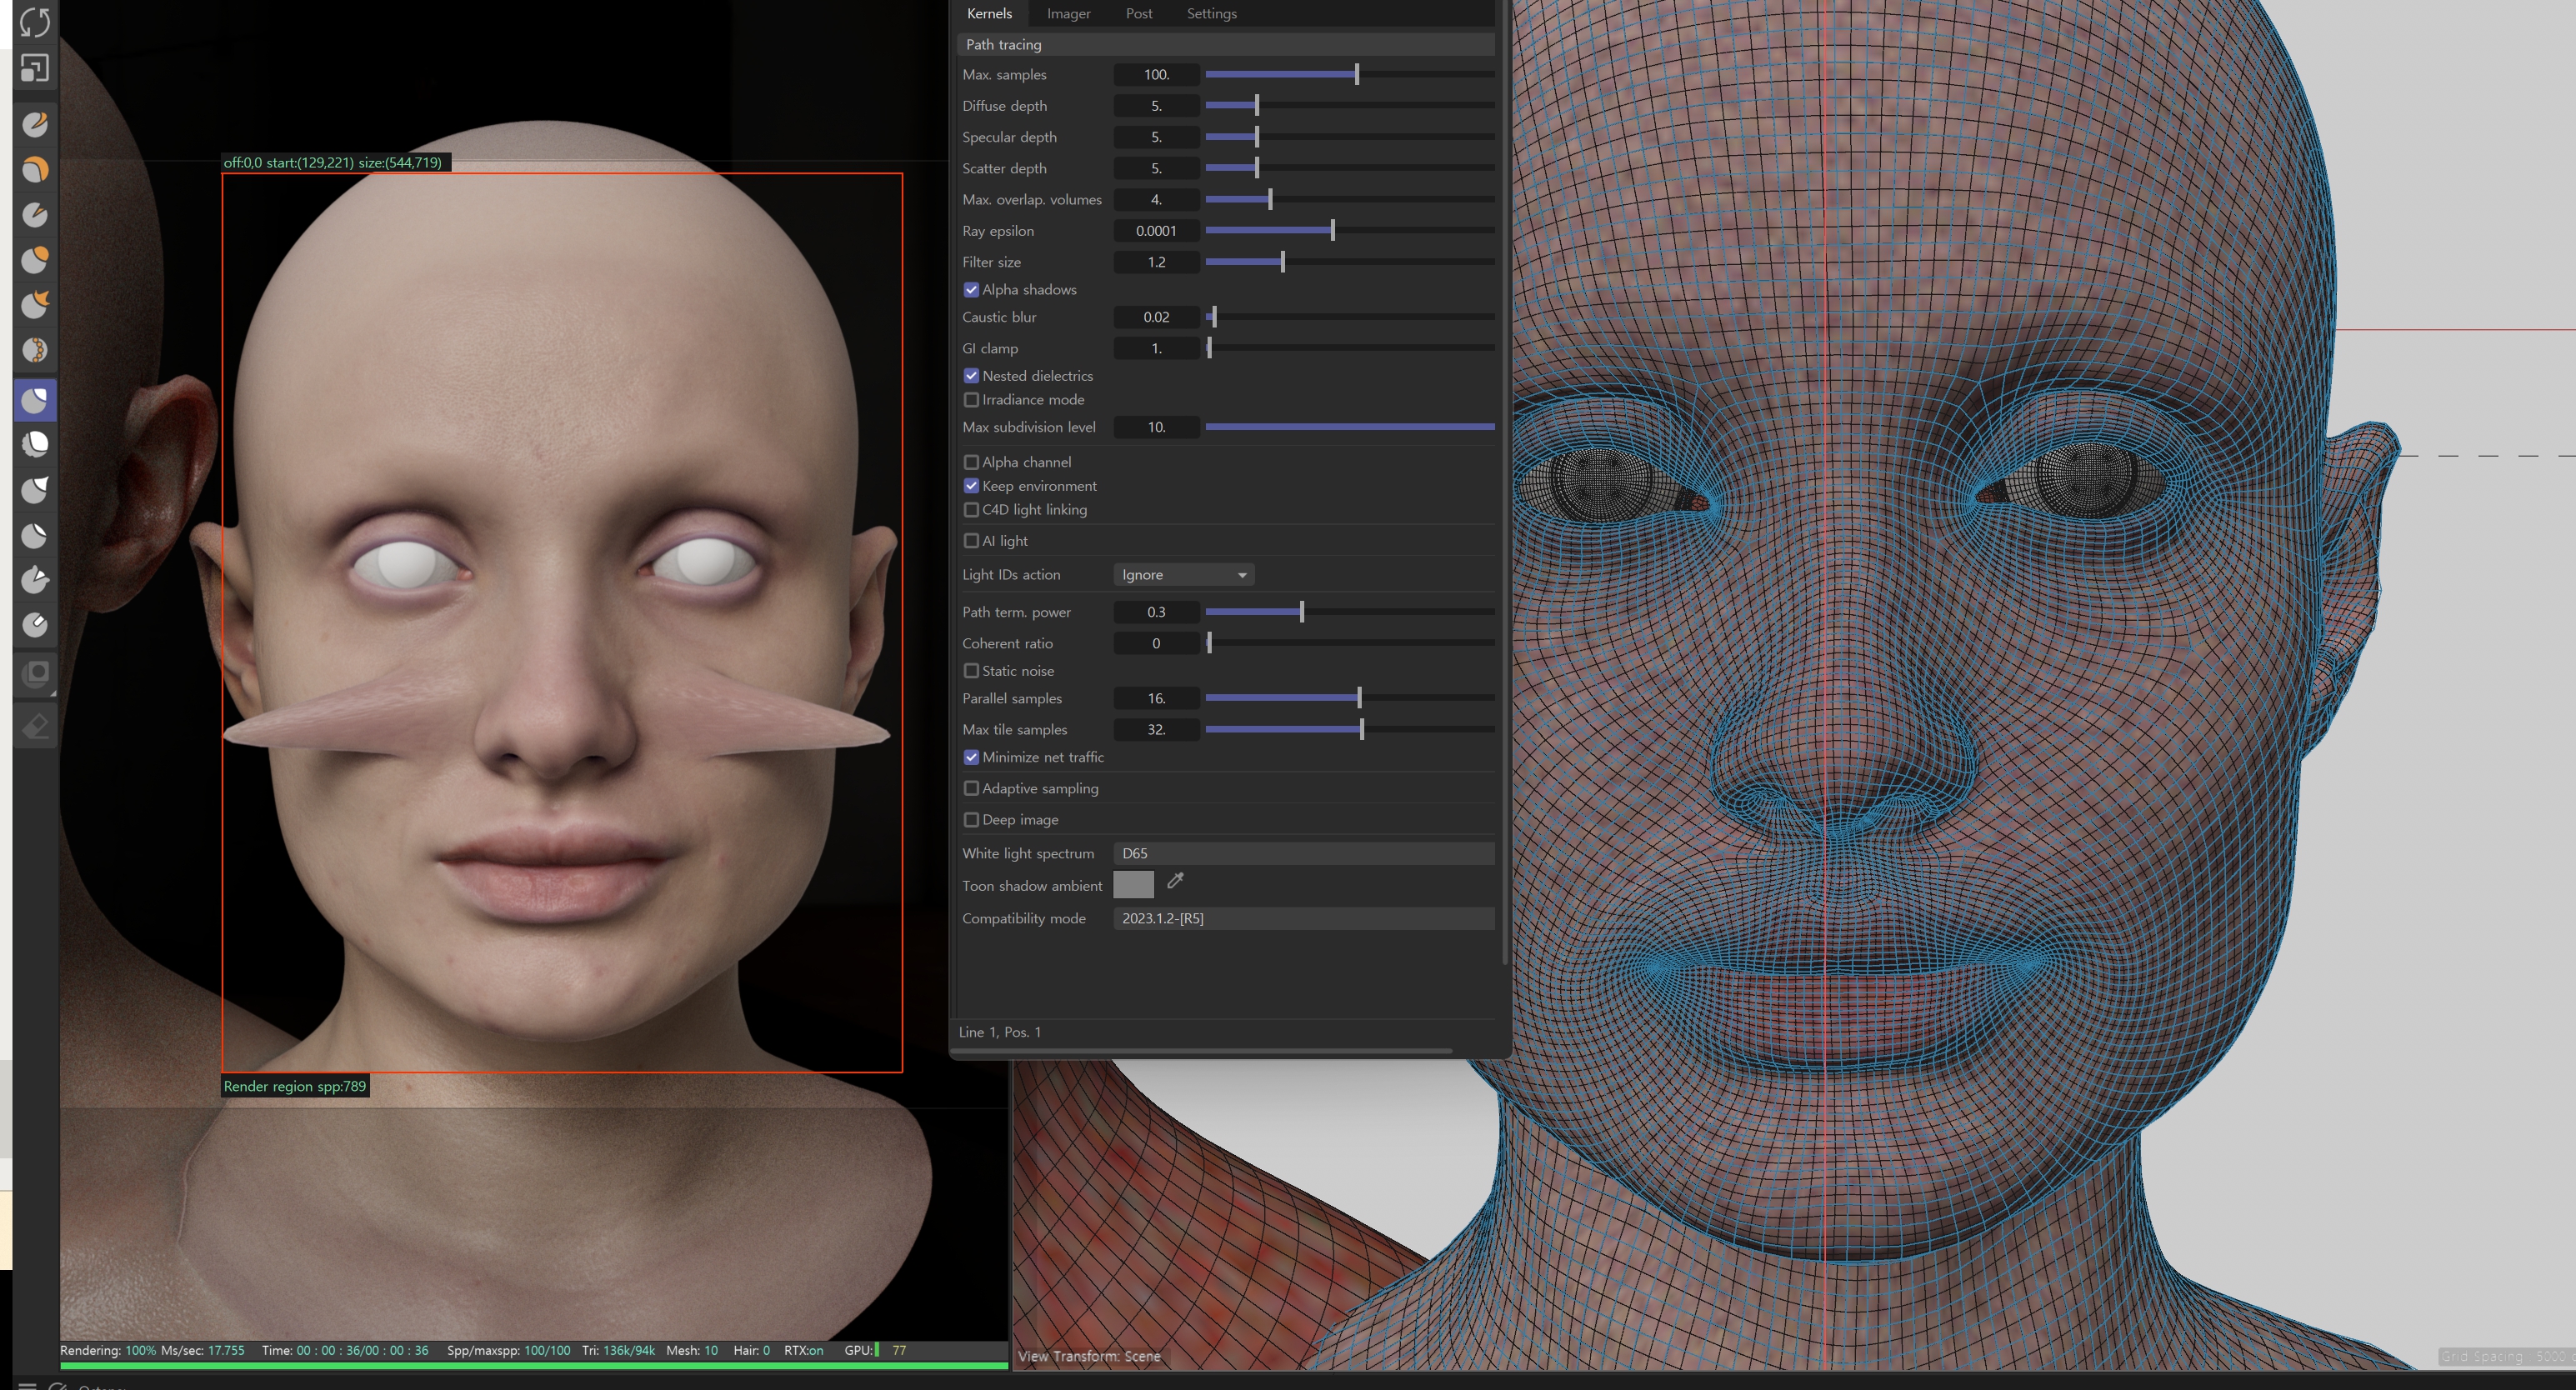Pick the brush with the white folded arrow

click(35, 580)
